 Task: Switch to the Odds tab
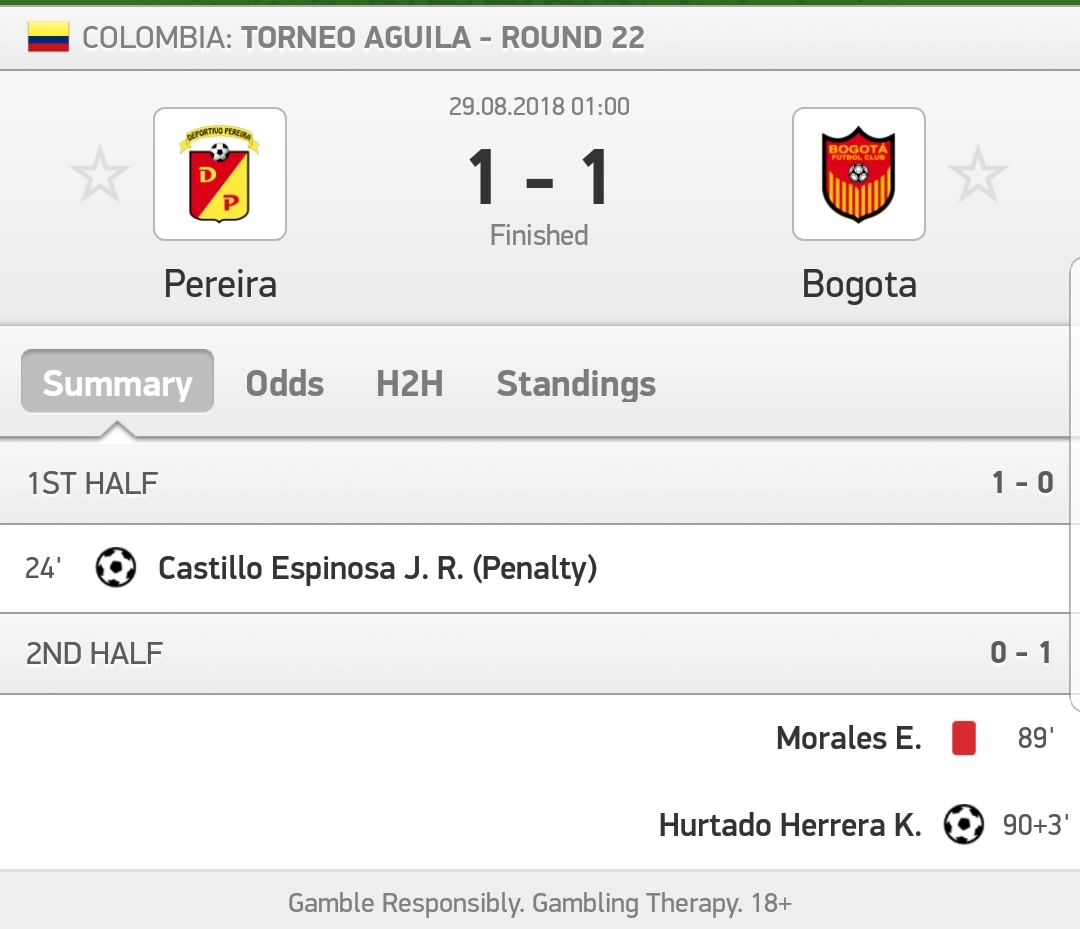click(284, 384)
